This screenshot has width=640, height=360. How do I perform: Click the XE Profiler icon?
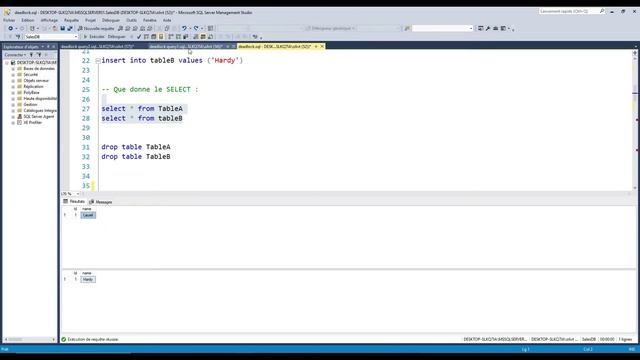19,122
